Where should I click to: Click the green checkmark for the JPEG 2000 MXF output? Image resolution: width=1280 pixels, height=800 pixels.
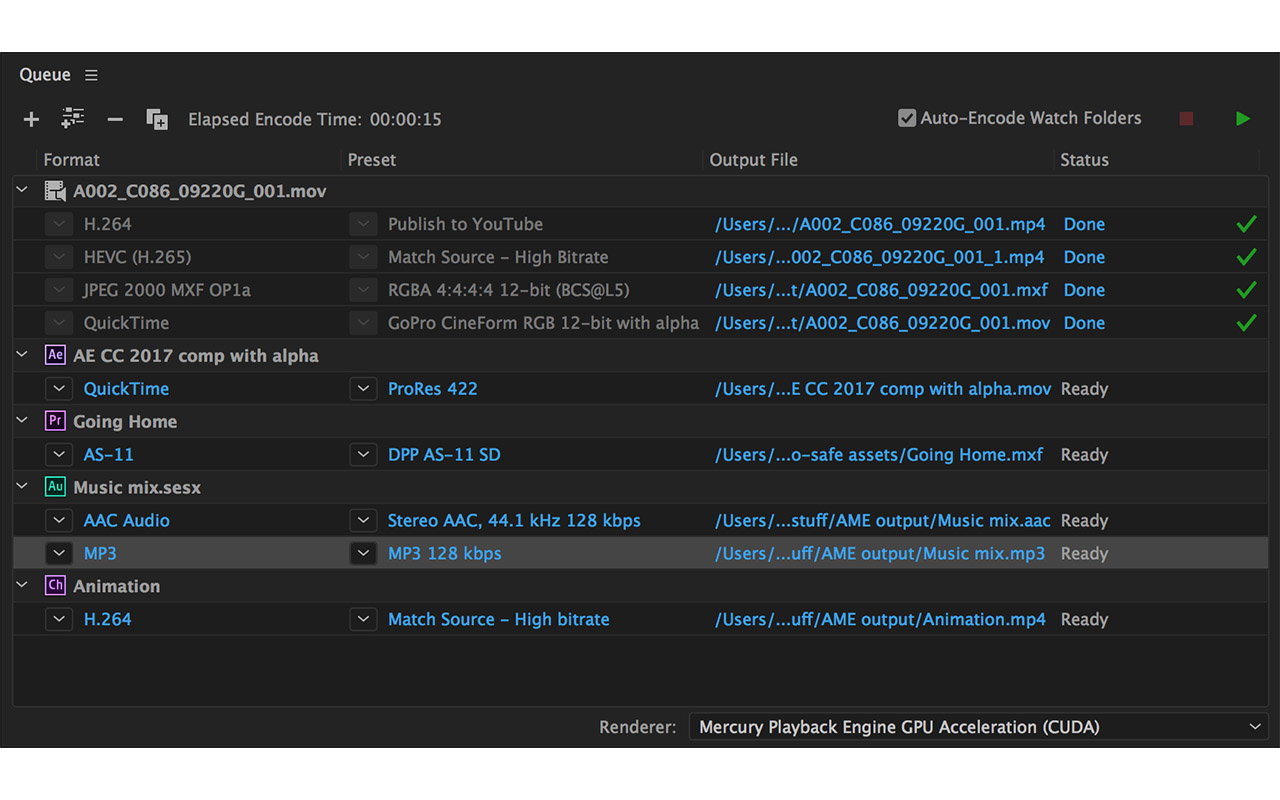click(1246, 290)
